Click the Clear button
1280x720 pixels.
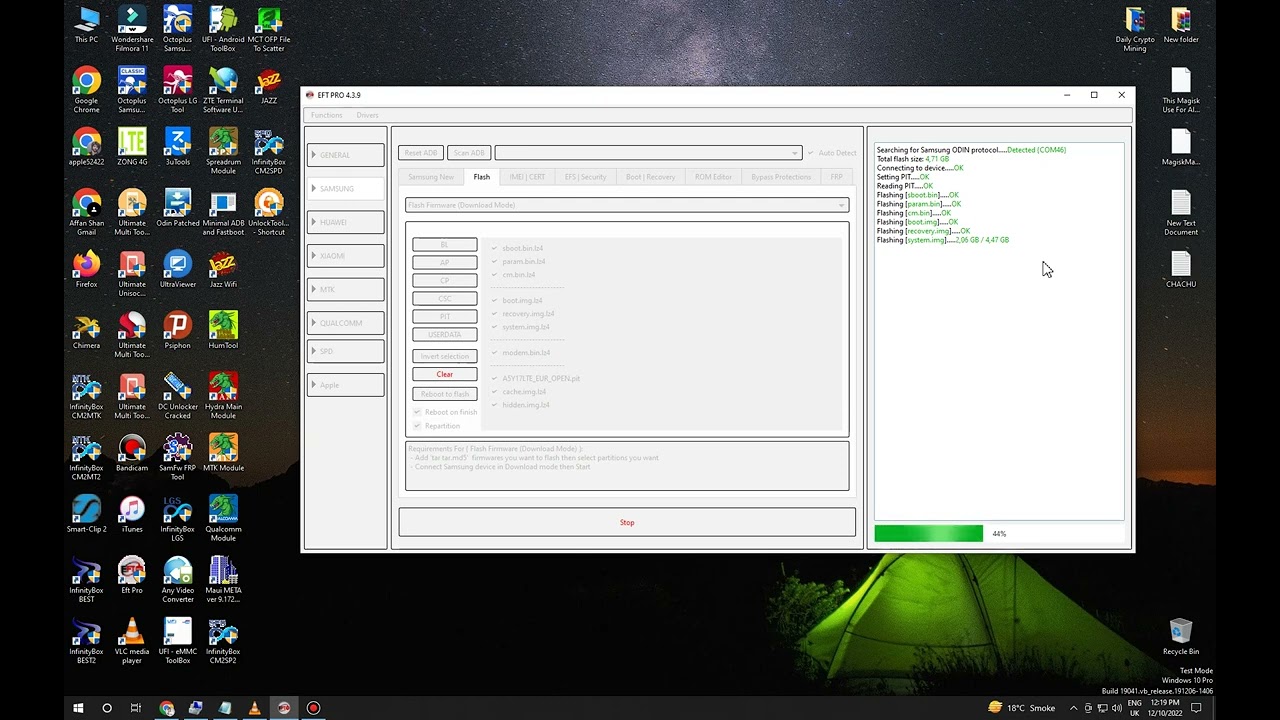click(445, 374)
